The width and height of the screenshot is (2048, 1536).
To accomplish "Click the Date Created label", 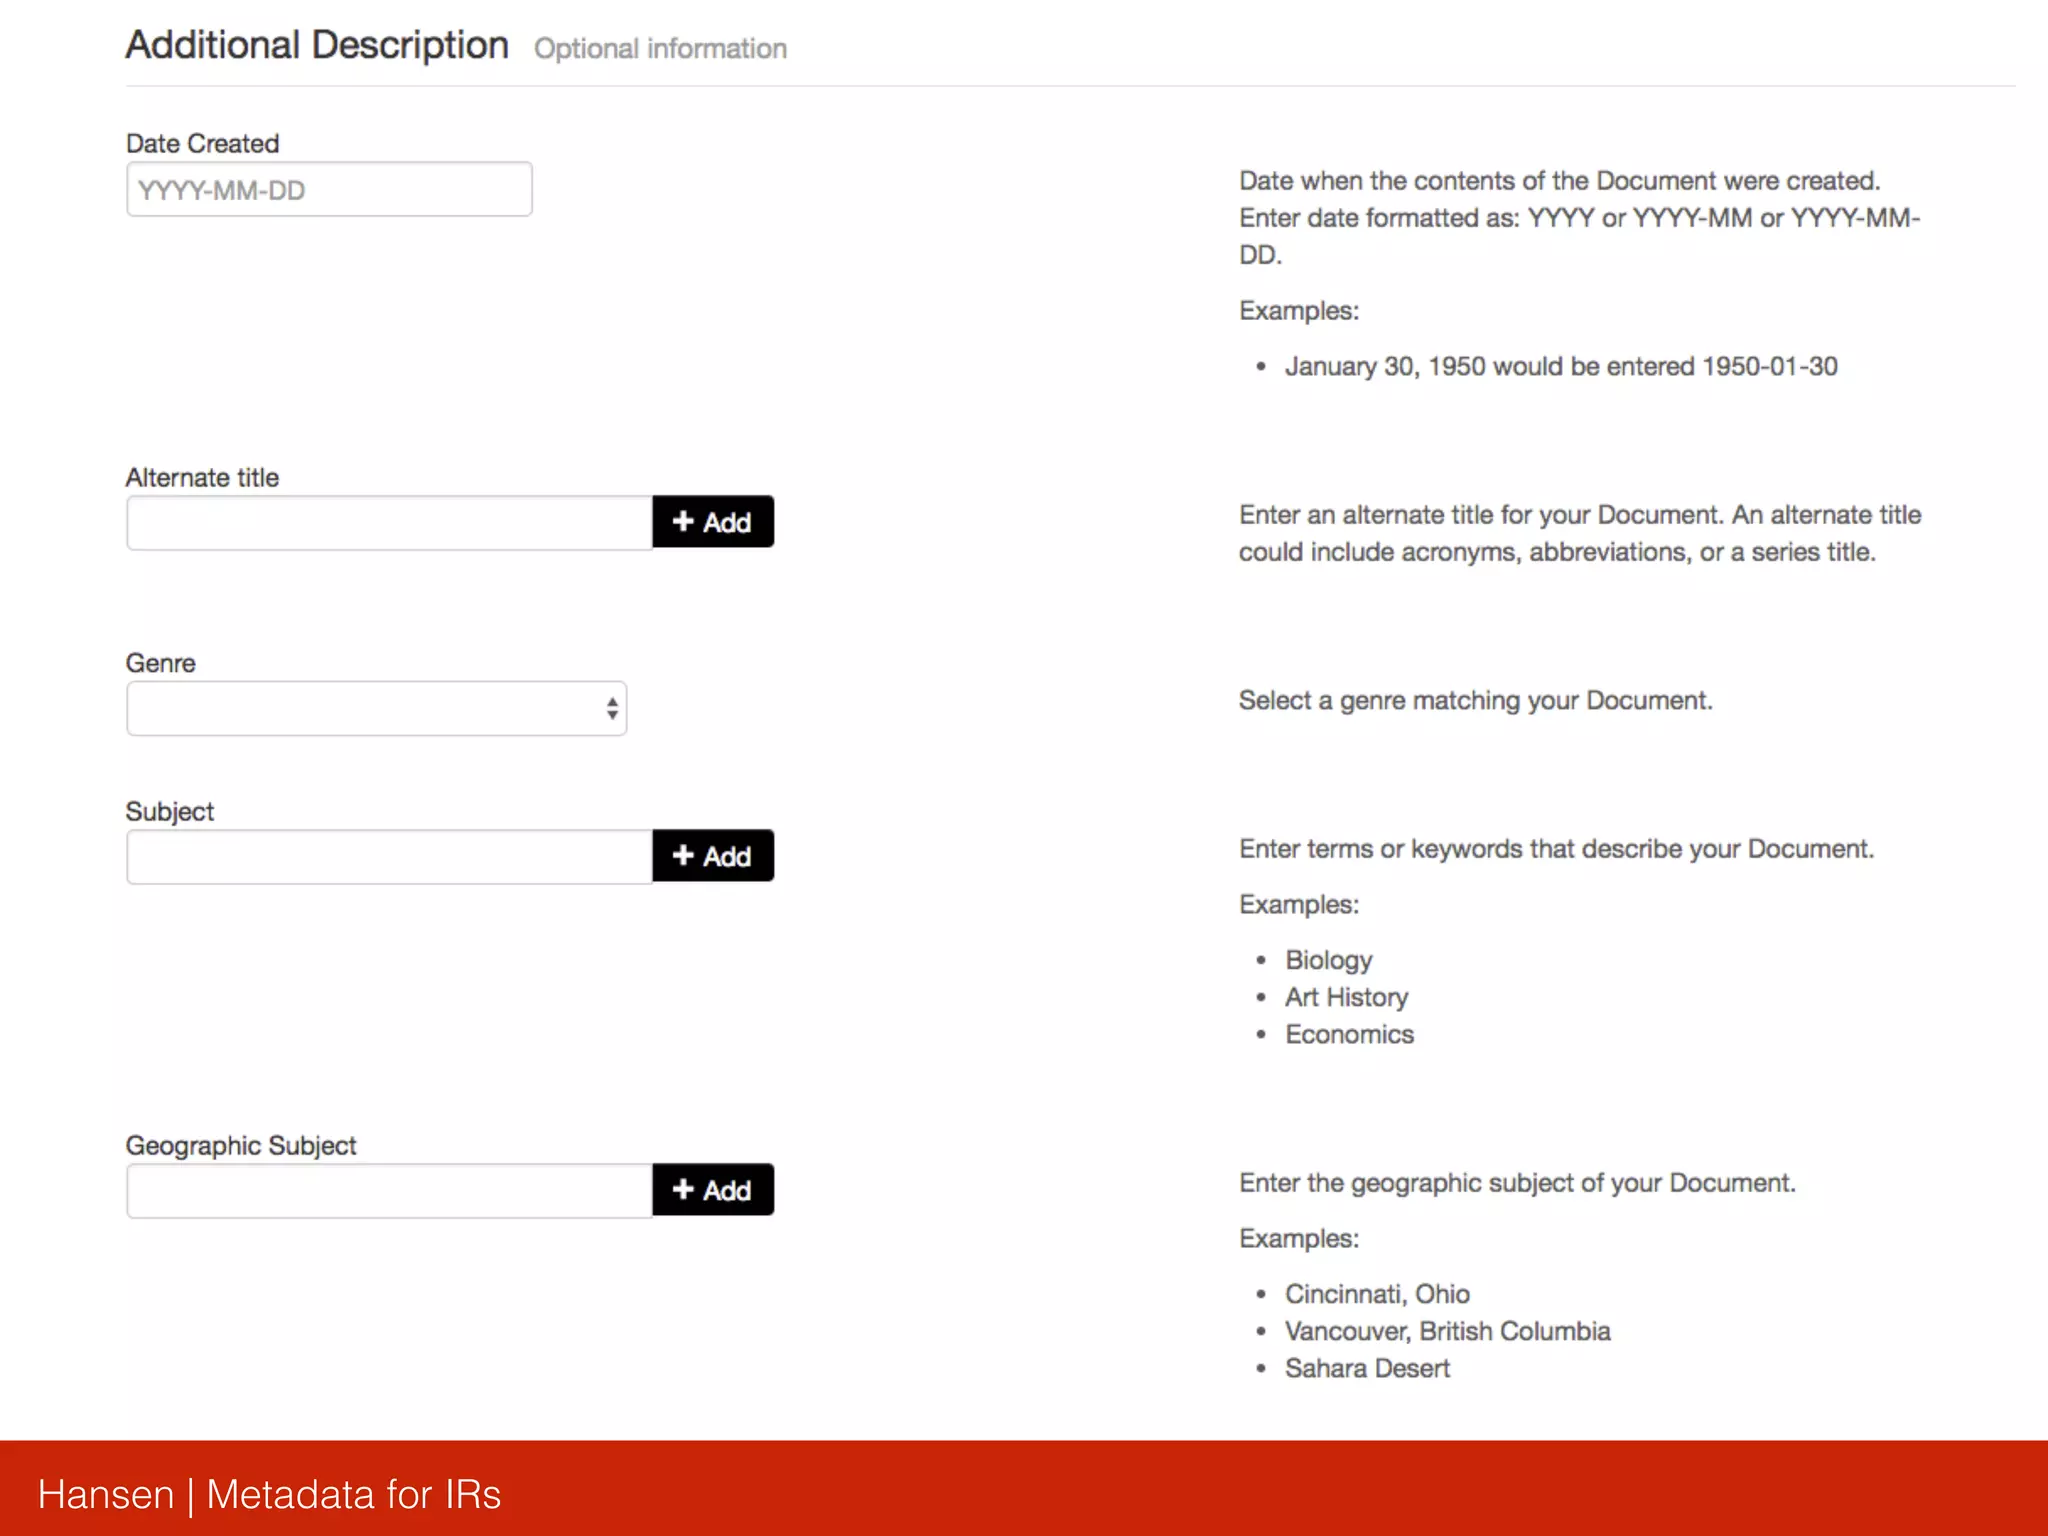I will click(202, 144).
